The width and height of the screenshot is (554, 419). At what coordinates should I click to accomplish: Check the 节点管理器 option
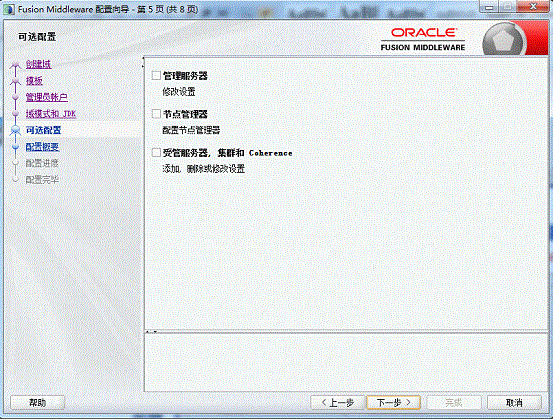pos(156,114)
